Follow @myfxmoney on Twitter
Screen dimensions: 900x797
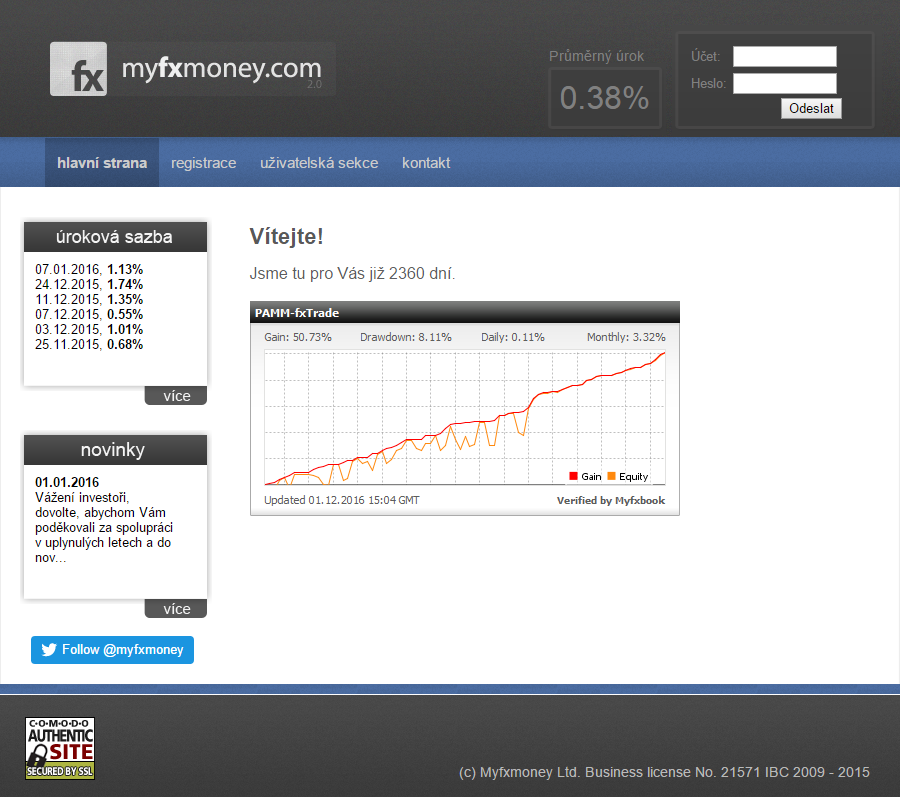click(x=112, y=650)
